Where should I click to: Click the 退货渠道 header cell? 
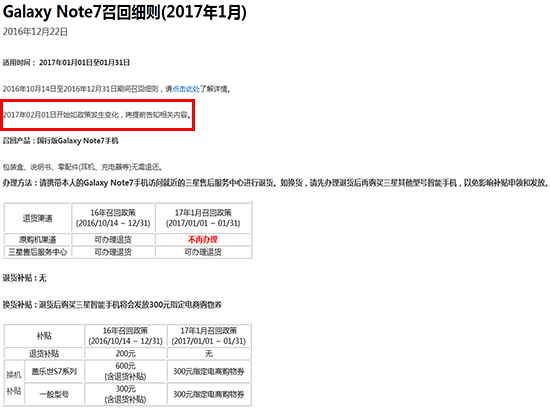[38, 218]
